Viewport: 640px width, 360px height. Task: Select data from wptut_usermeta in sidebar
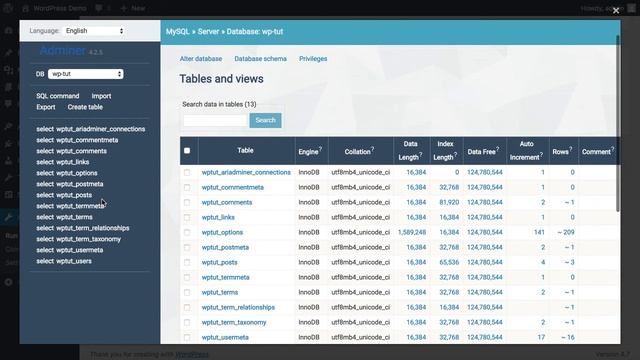tap(45, 250)
